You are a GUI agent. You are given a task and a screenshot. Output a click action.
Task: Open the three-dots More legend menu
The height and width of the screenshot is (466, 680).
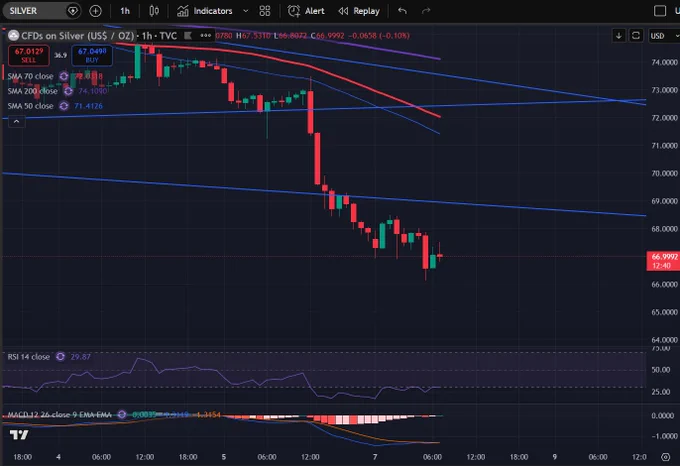click(206, 36)
